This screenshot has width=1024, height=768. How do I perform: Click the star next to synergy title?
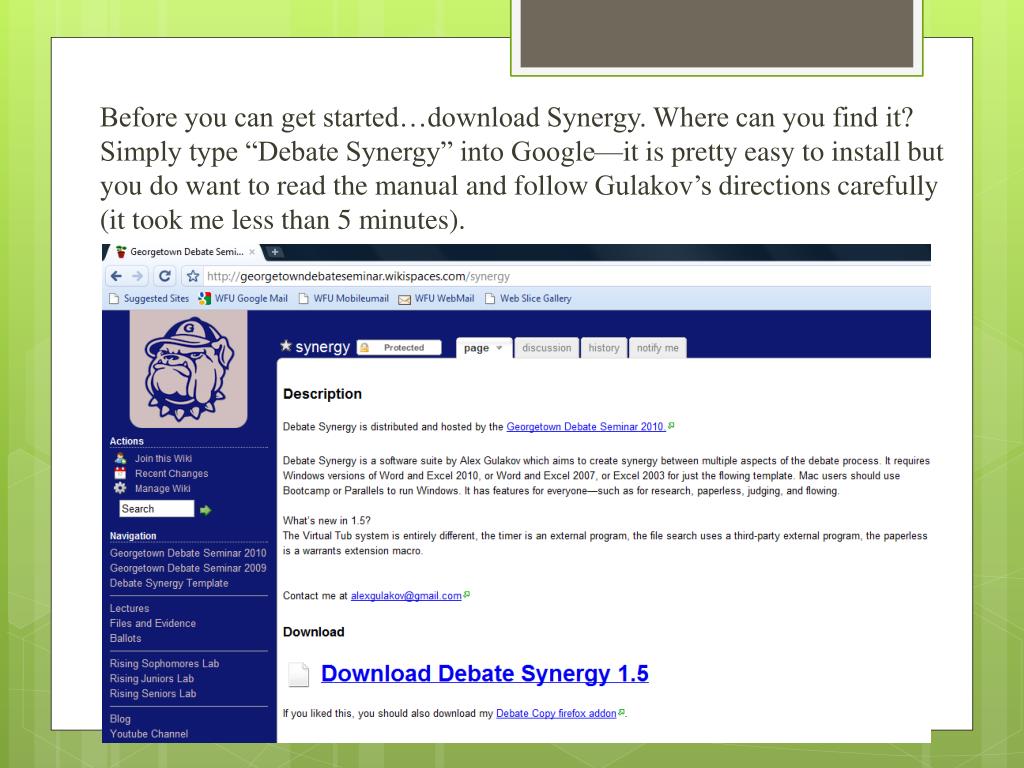tap(286, 346)
